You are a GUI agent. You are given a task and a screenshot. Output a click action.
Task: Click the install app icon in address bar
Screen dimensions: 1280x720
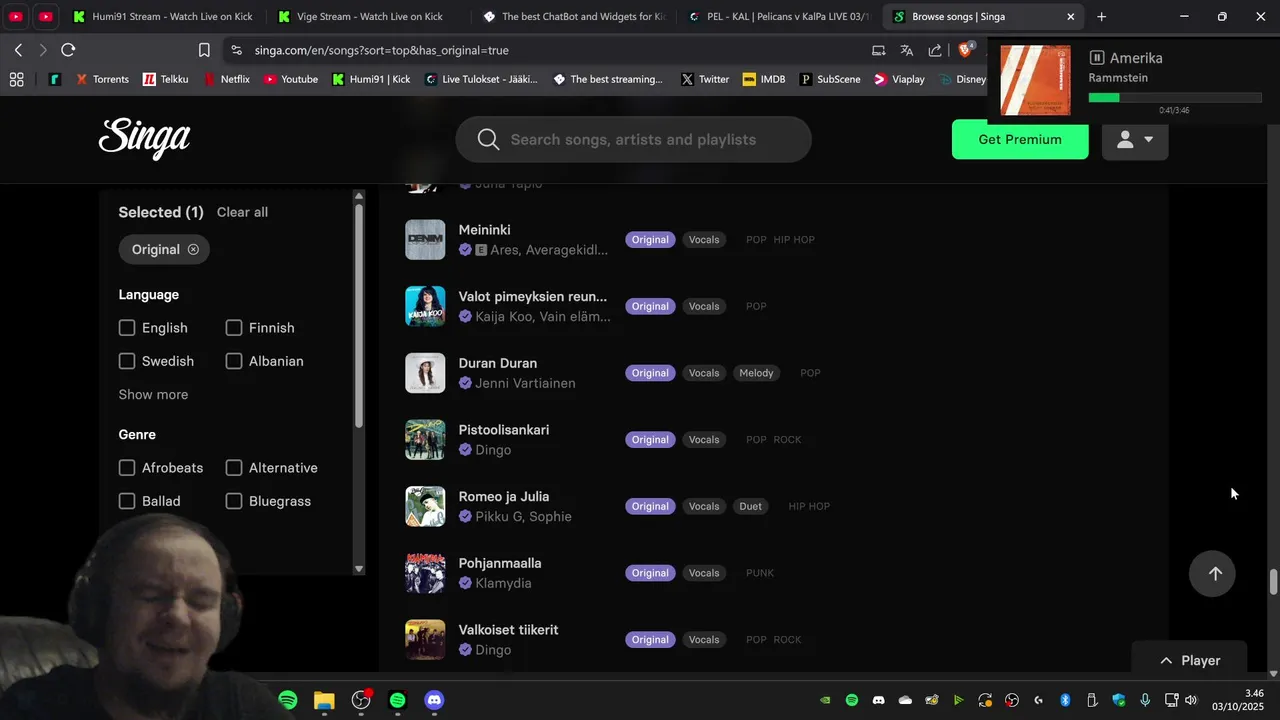coord(878,50)
